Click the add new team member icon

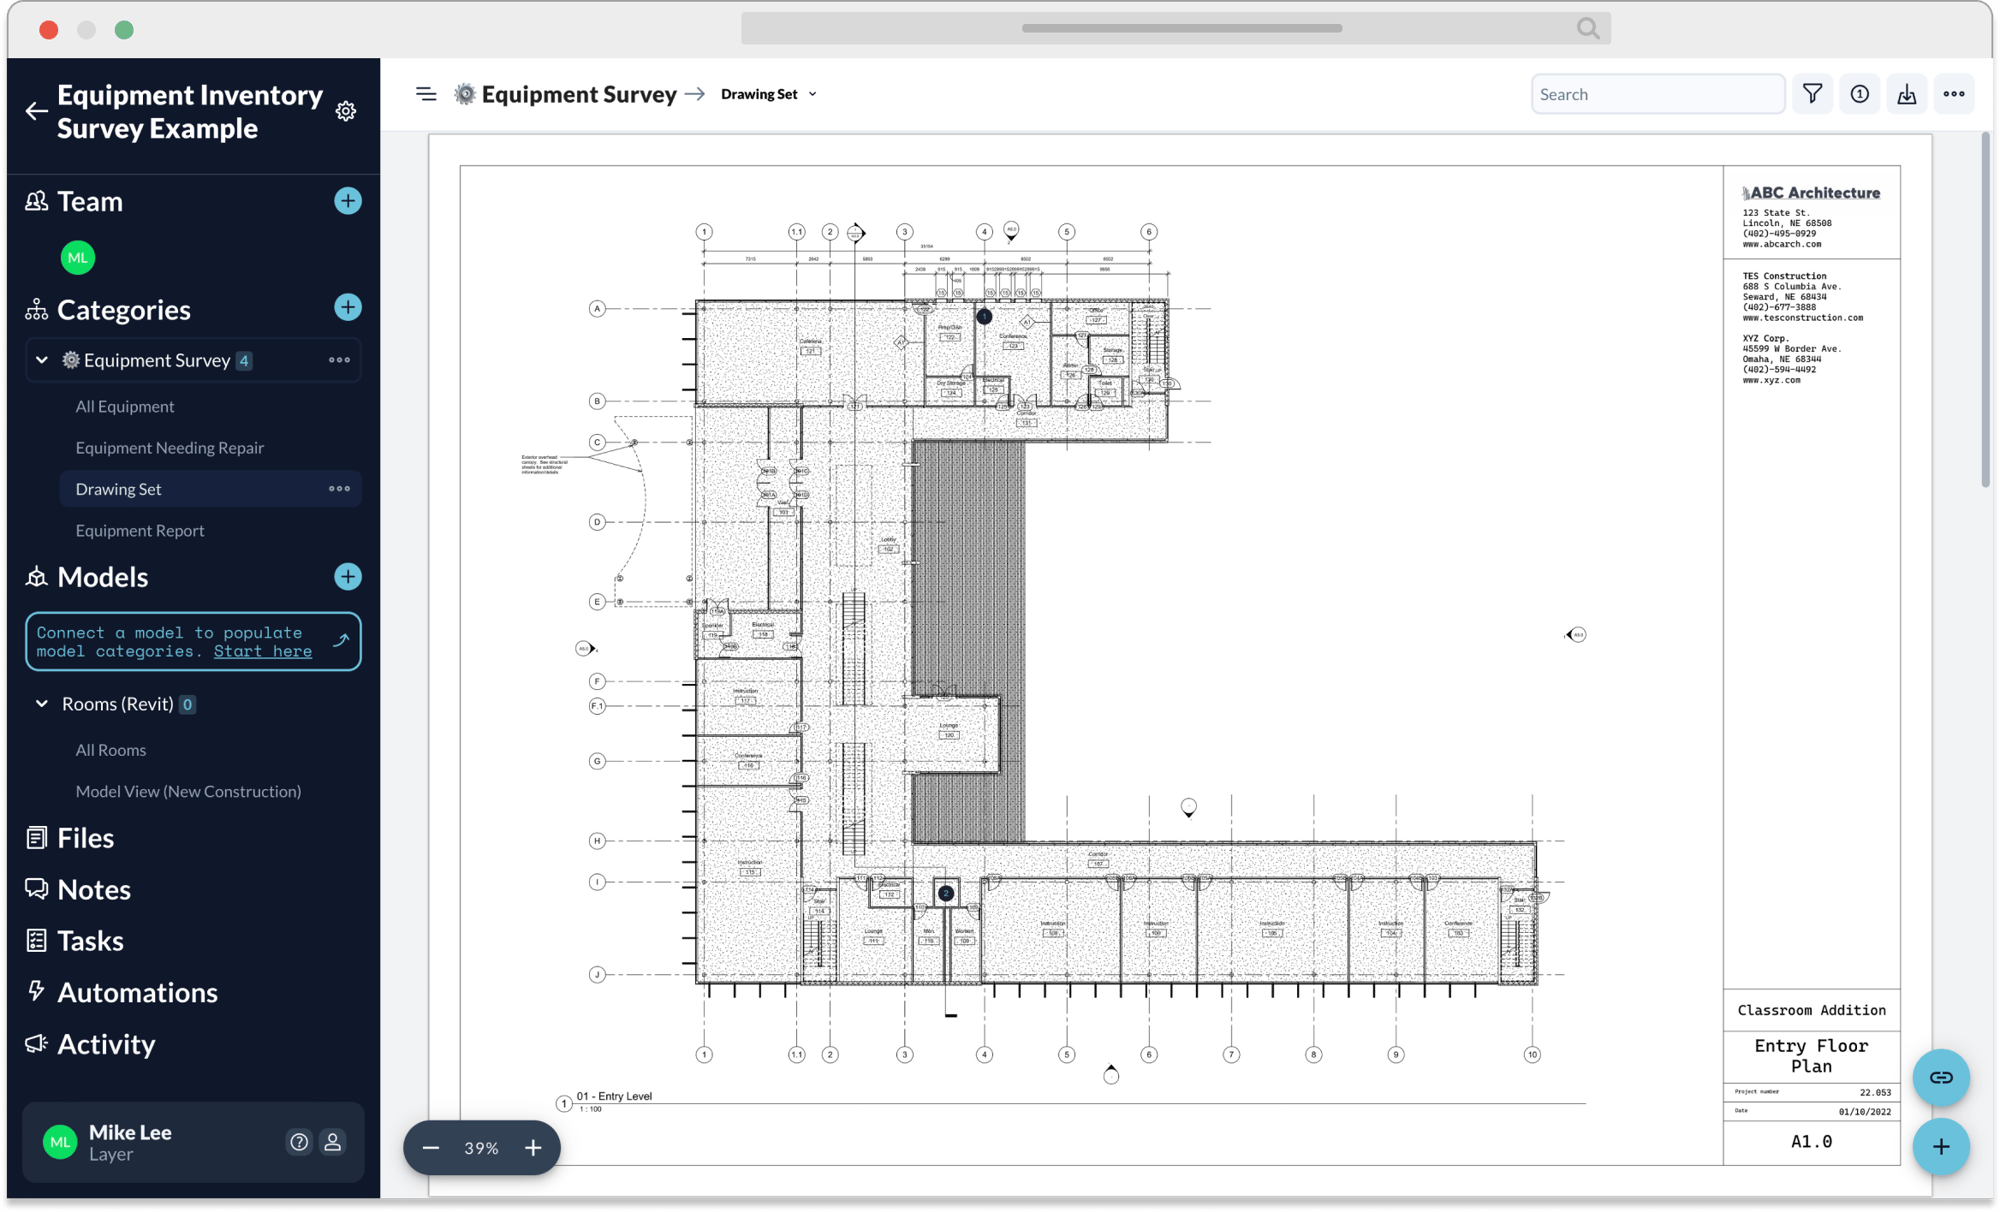pos(347,202)
